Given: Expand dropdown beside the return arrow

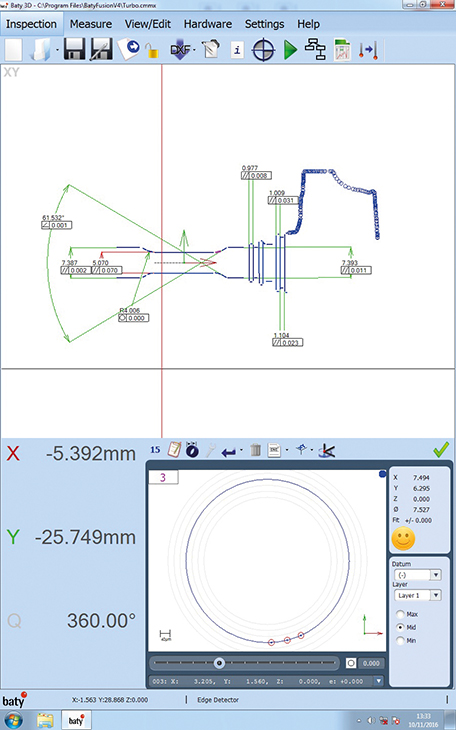Looking at the screenshot, I should 241,450.
